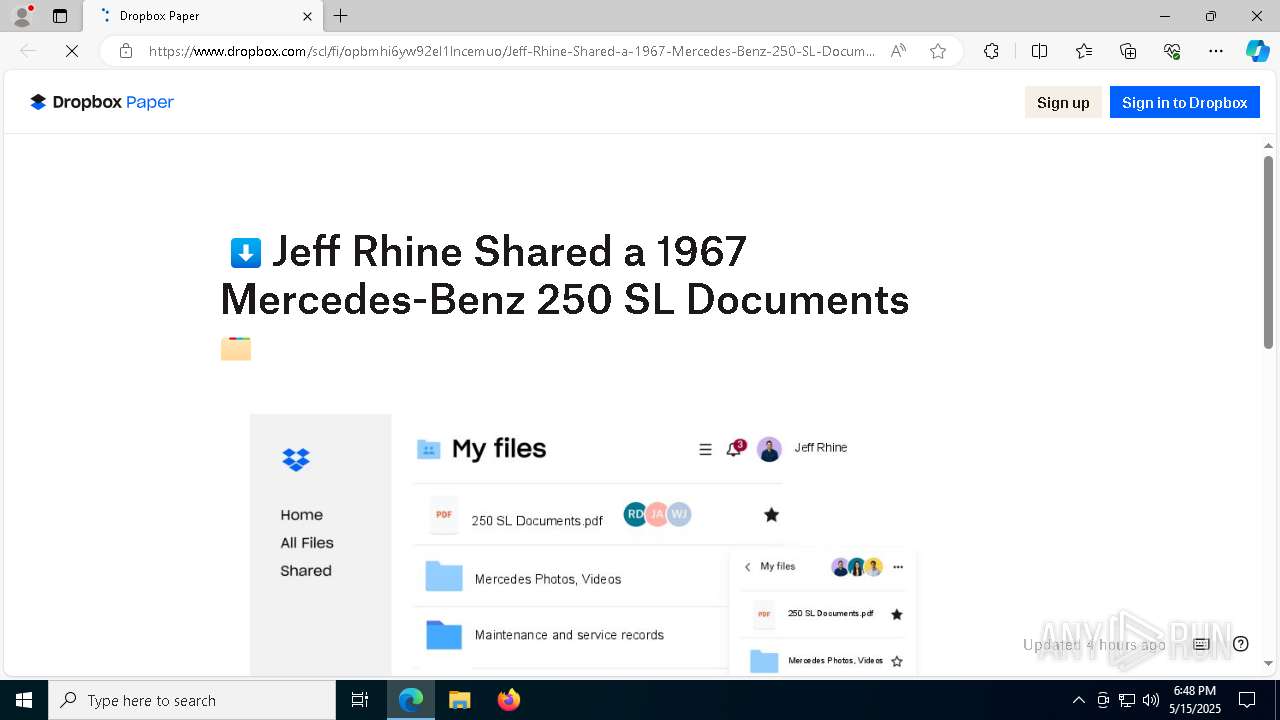
Task: Click the Dropbox Paper logo
Action: tap(102, 102)
